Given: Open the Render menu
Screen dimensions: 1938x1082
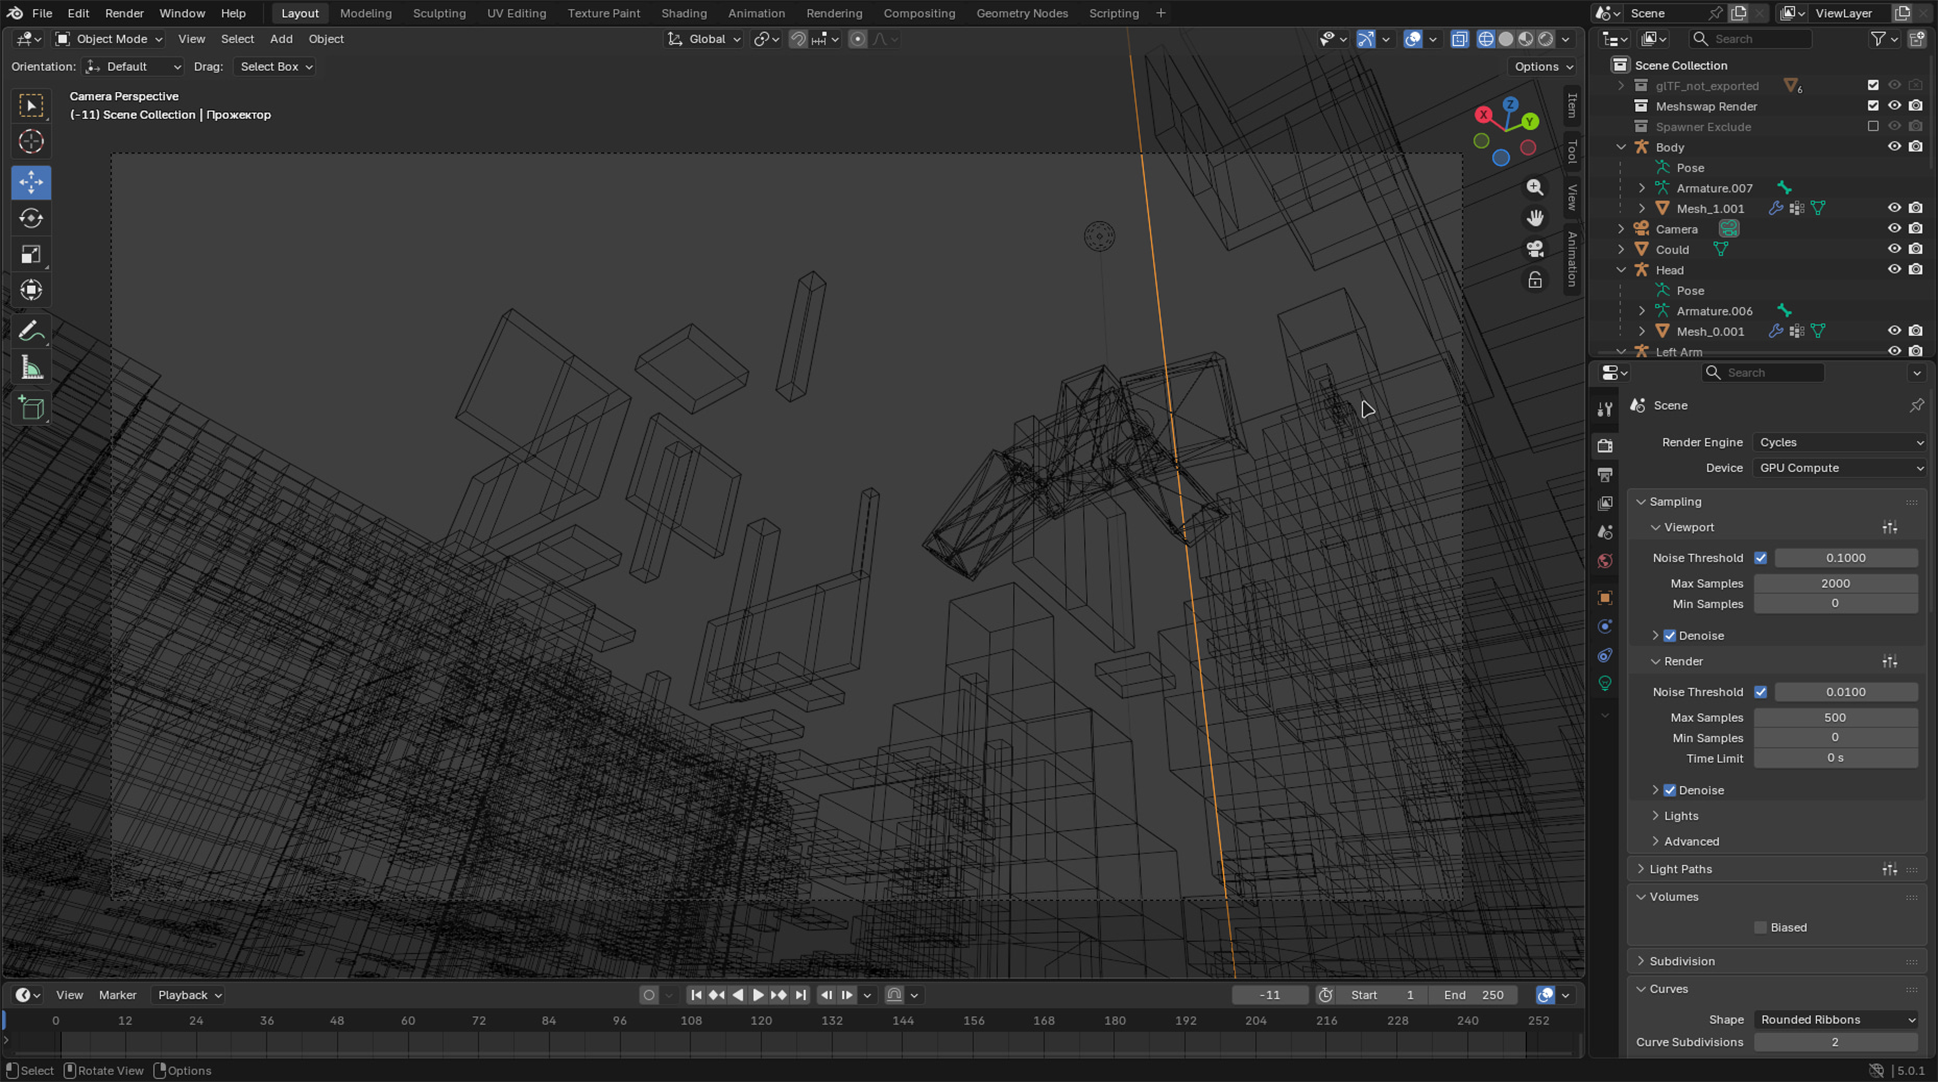Looking at the screenshot, I should 124,13.
